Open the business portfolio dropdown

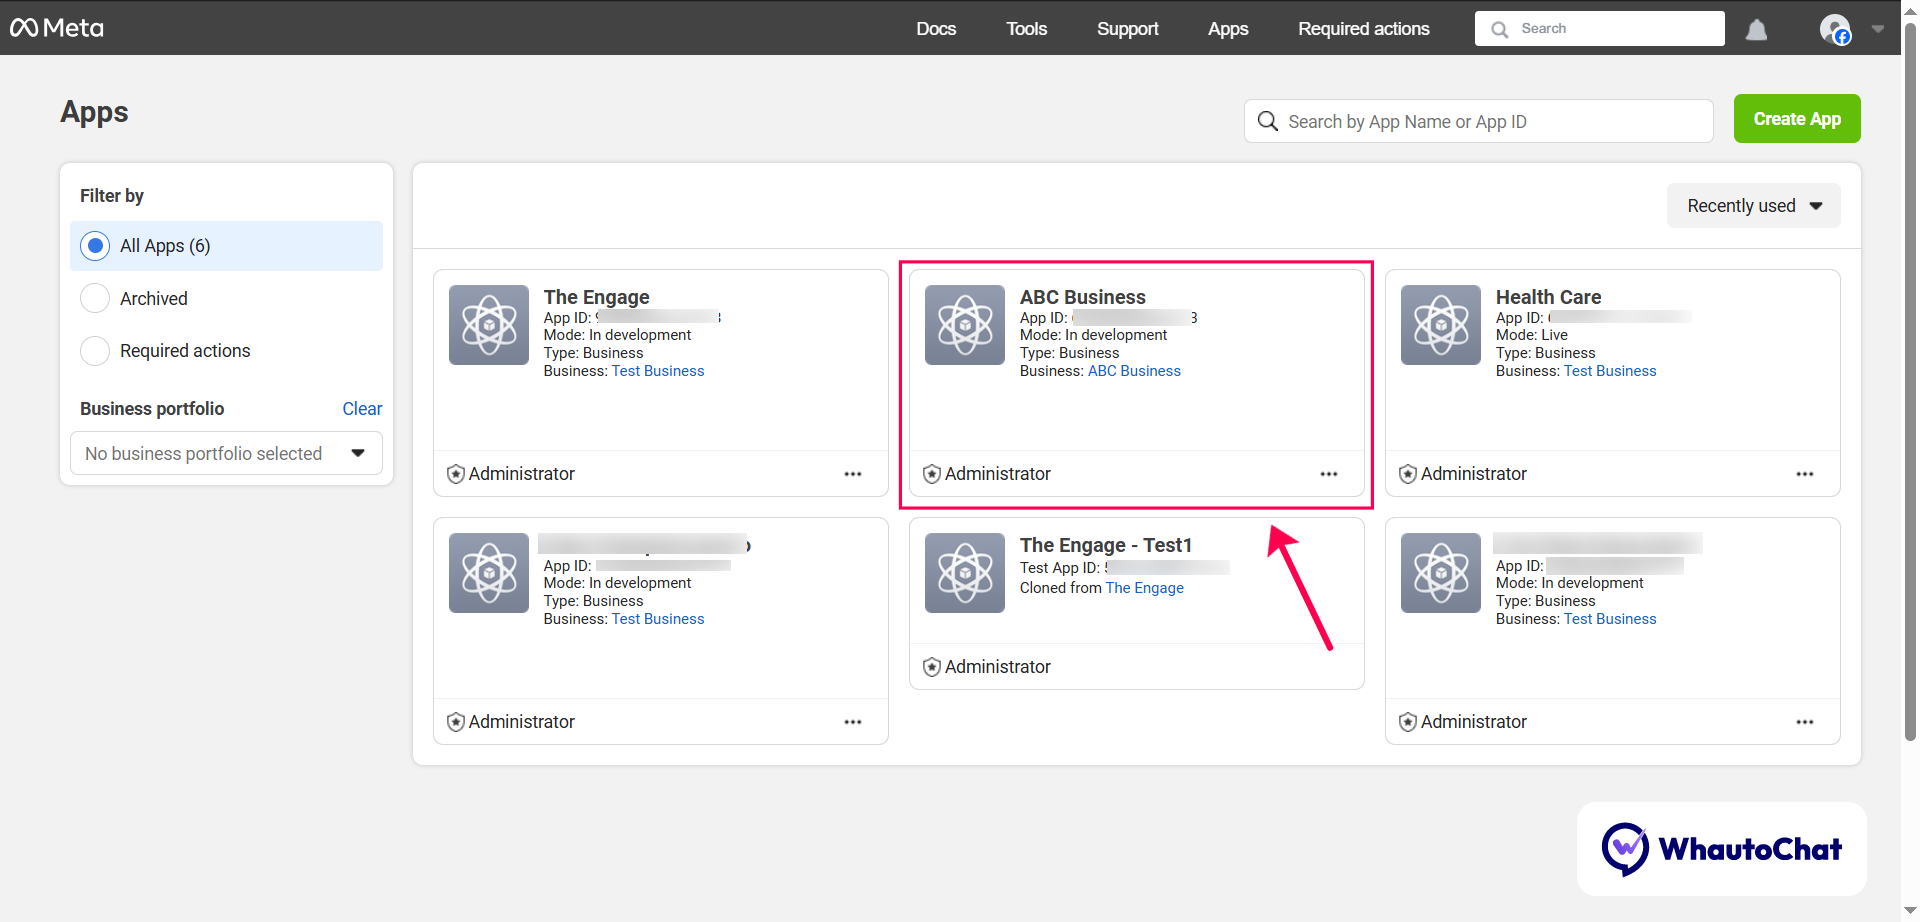pyautogui.click(x=226, y=453)
